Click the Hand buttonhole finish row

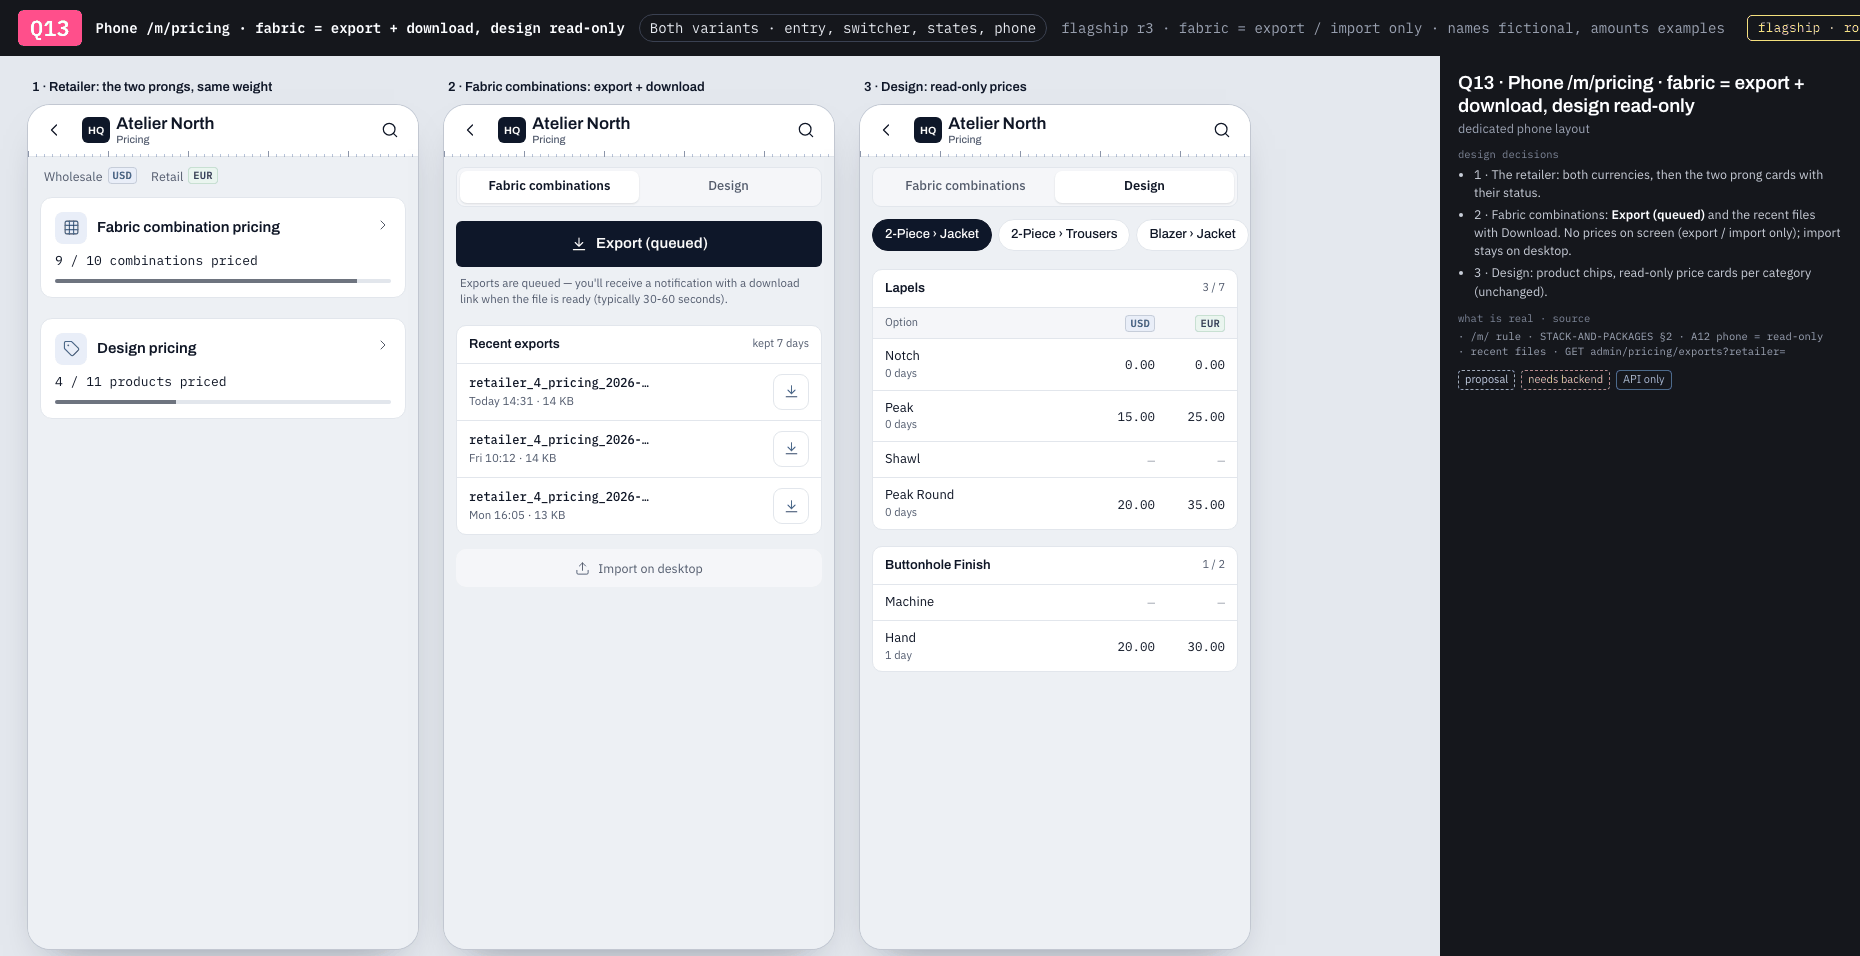point(1055,646)
